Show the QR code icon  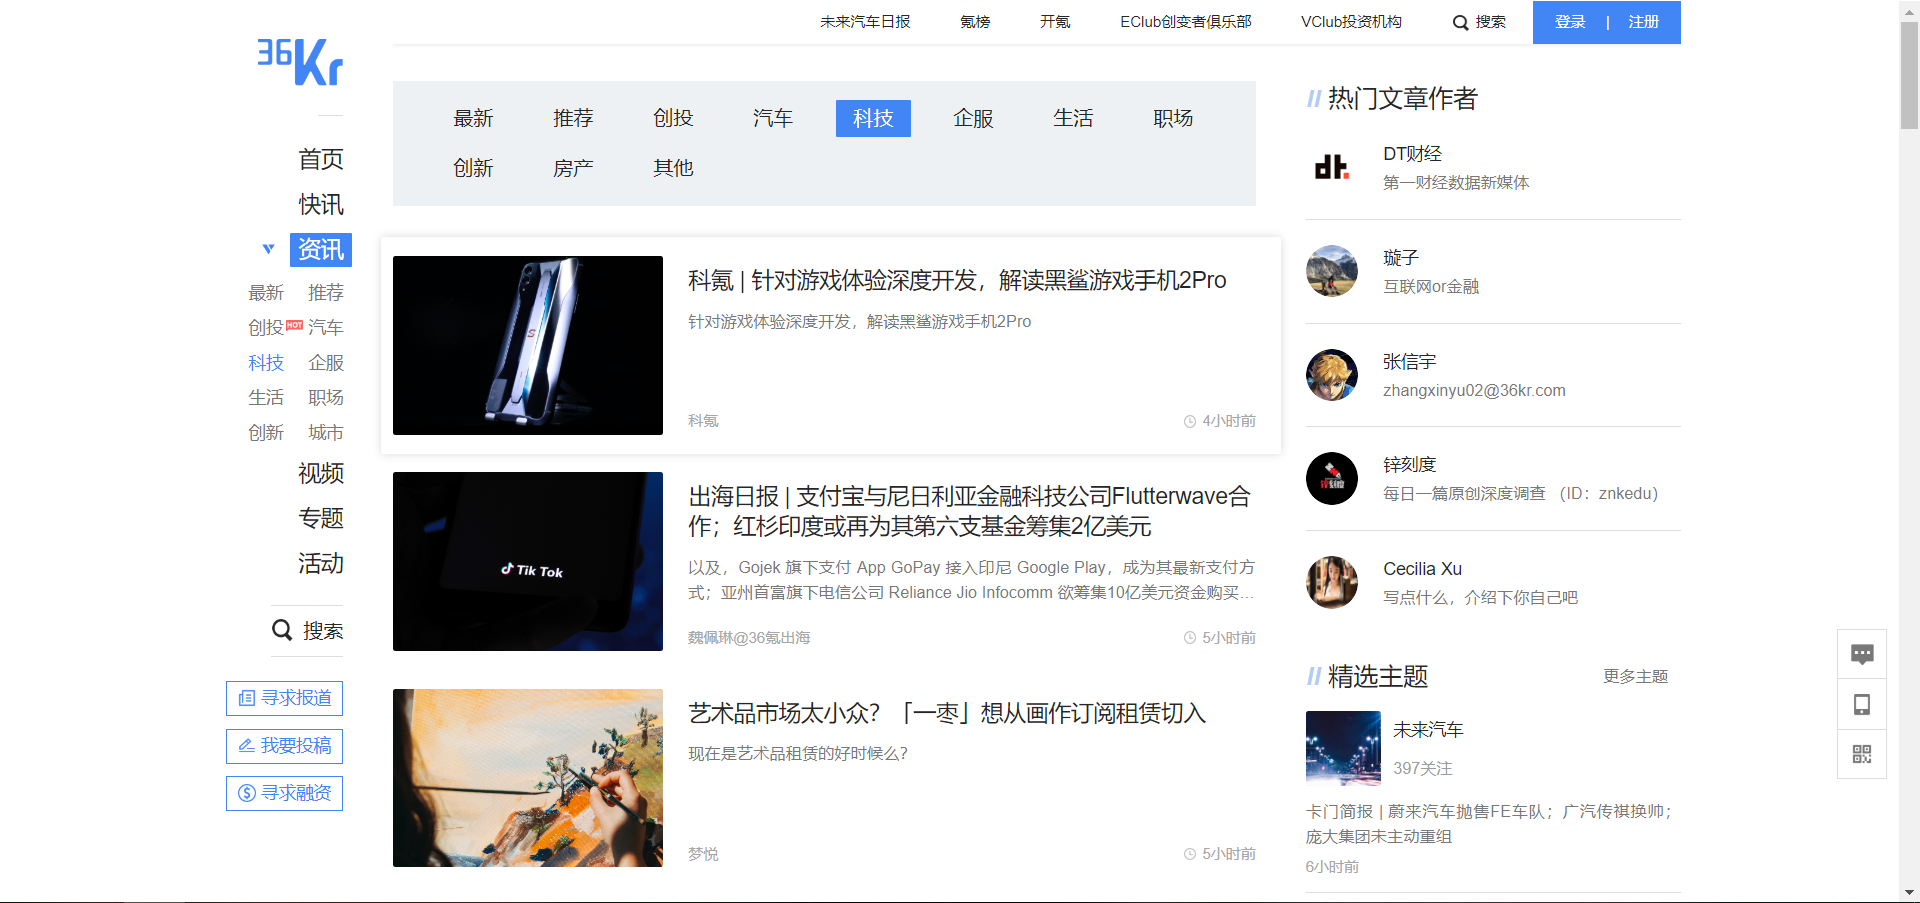pos(1862,754)
